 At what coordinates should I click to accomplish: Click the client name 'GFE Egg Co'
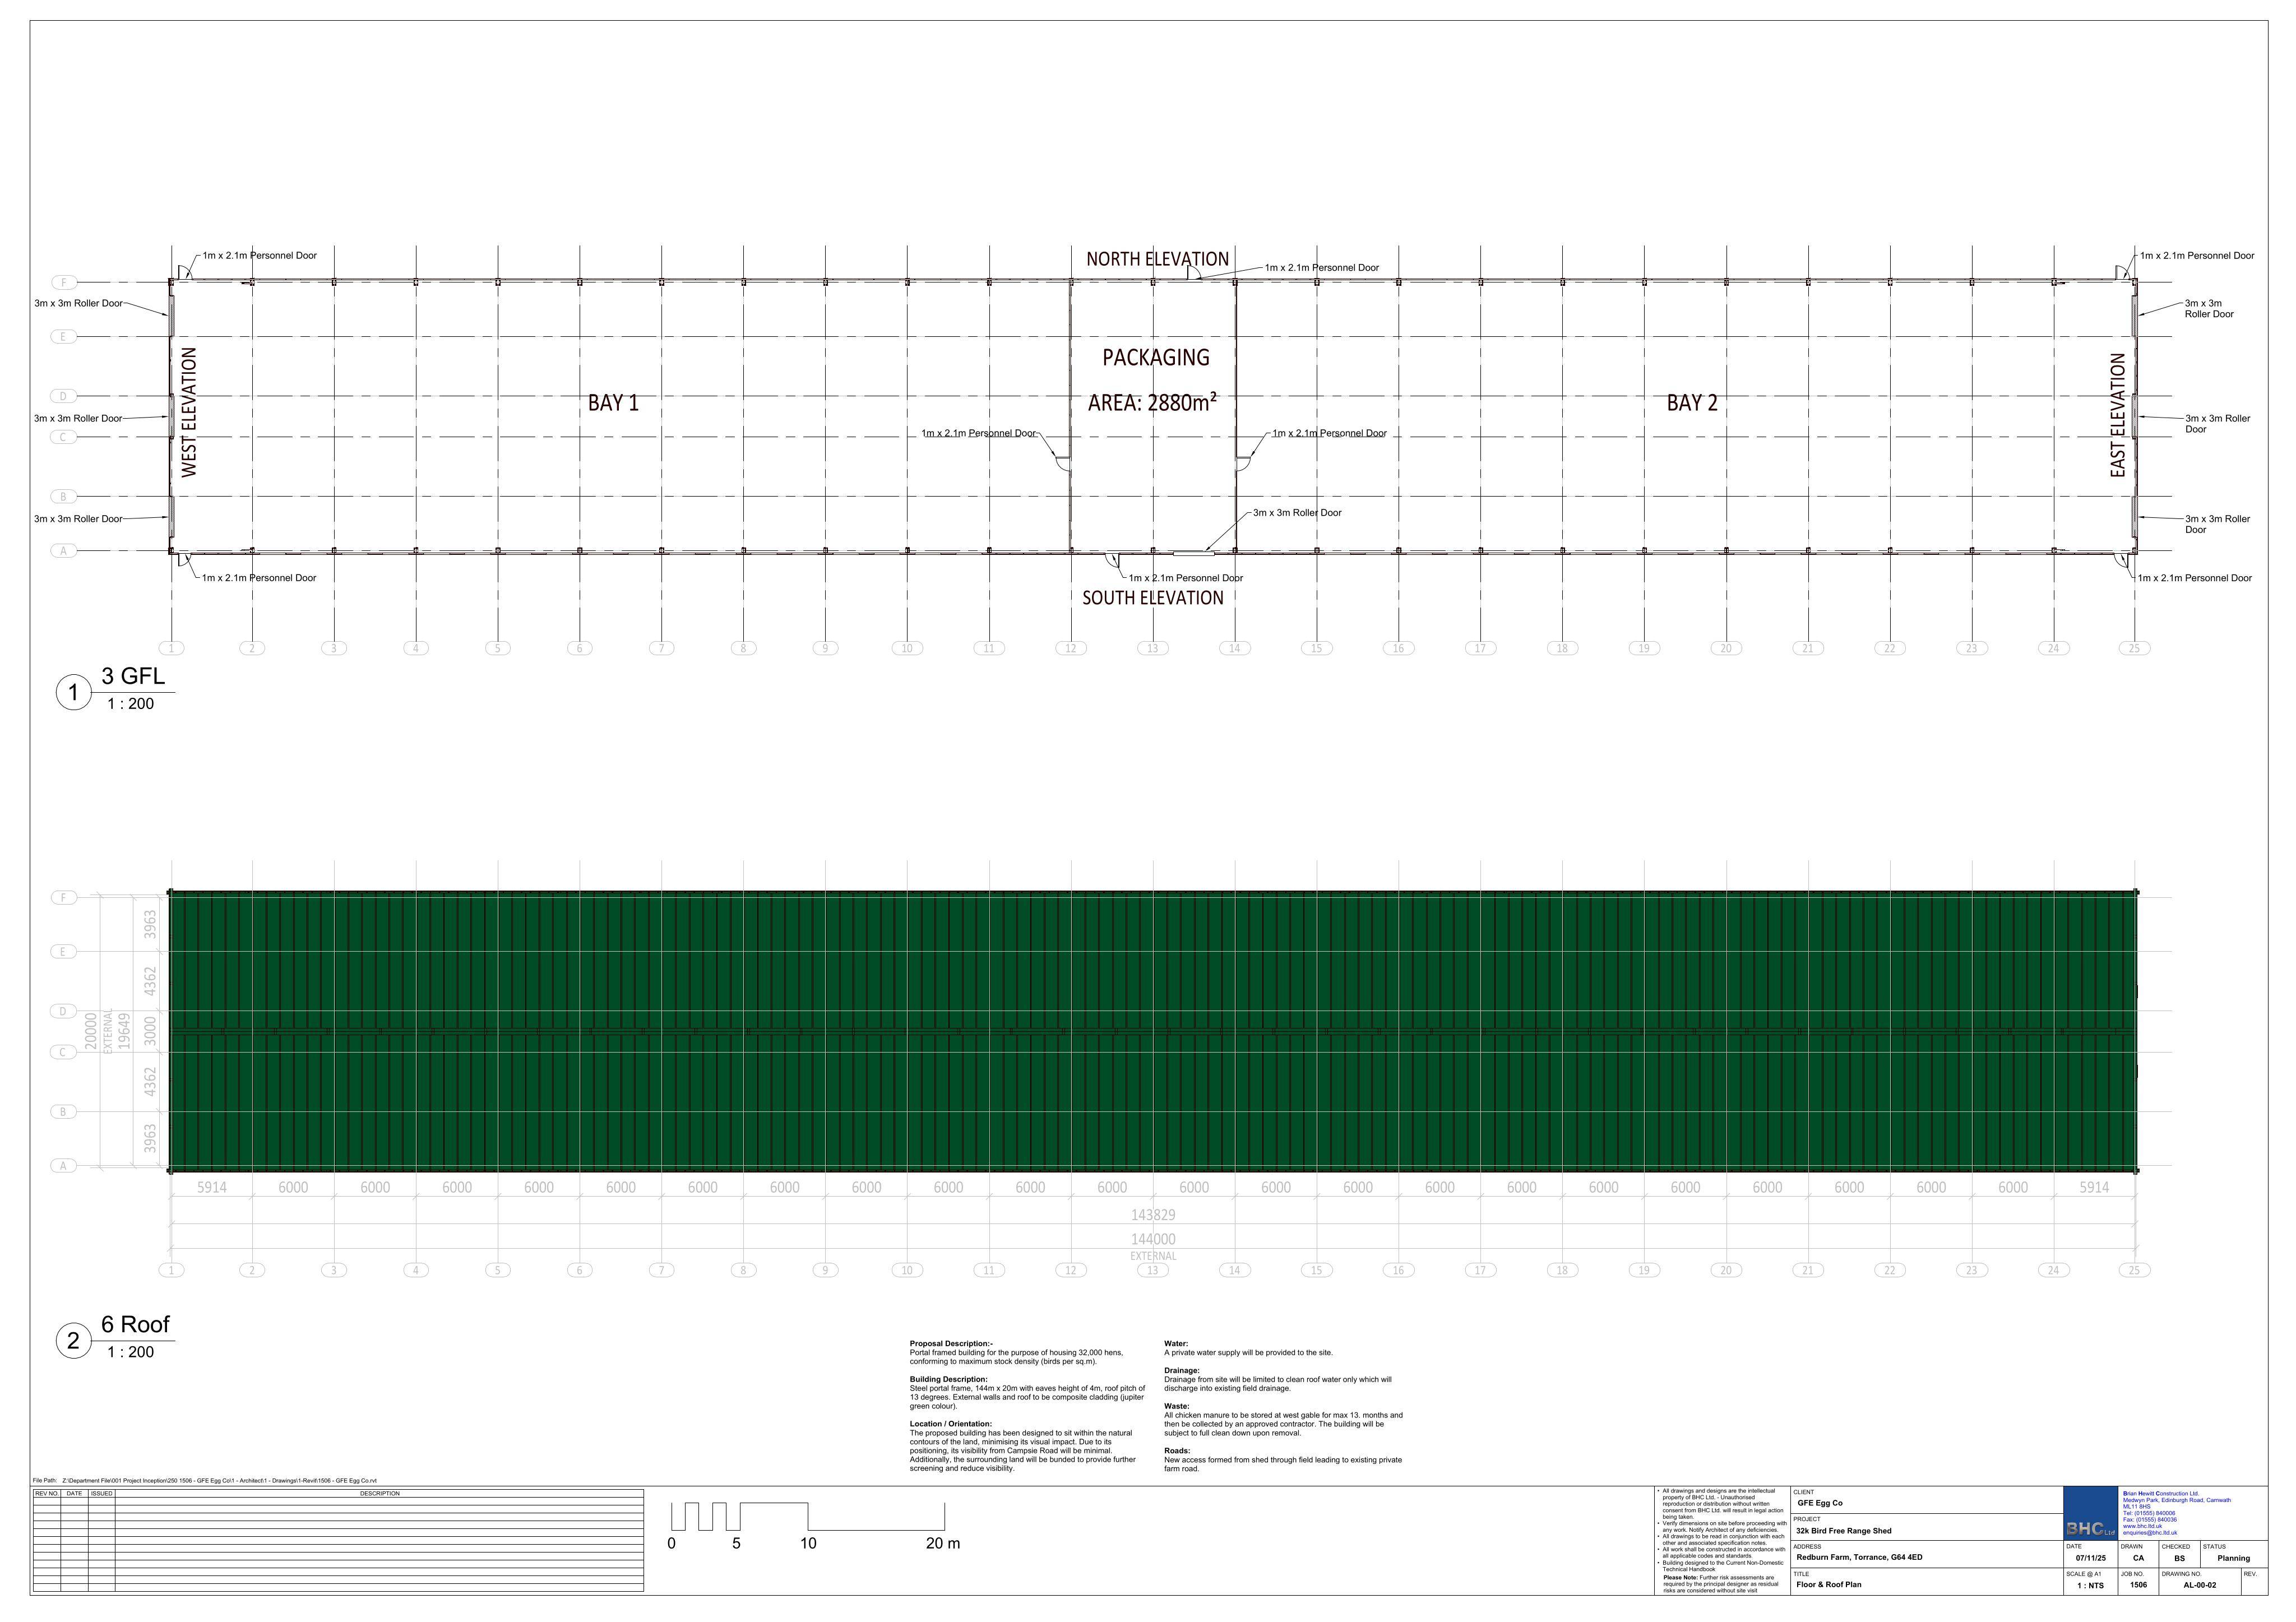1820,1503
